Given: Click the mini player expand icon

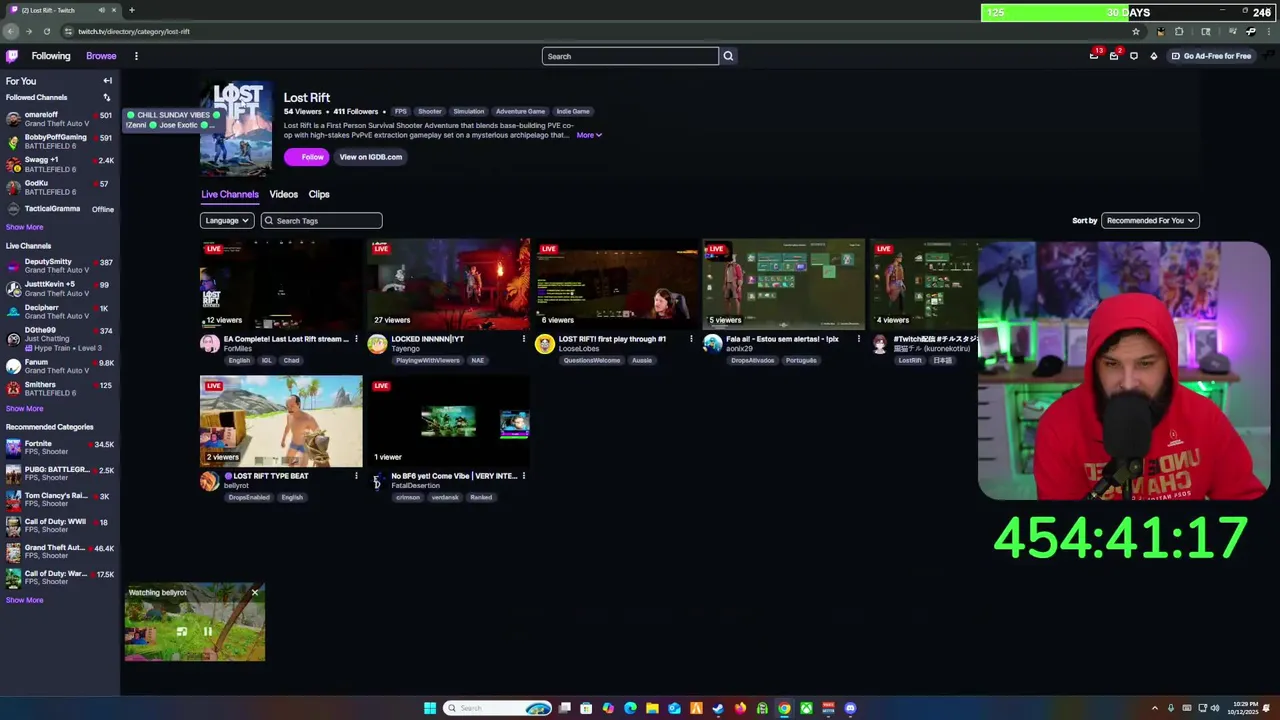Looking at the screenshot, I should (x=182, y=631).
